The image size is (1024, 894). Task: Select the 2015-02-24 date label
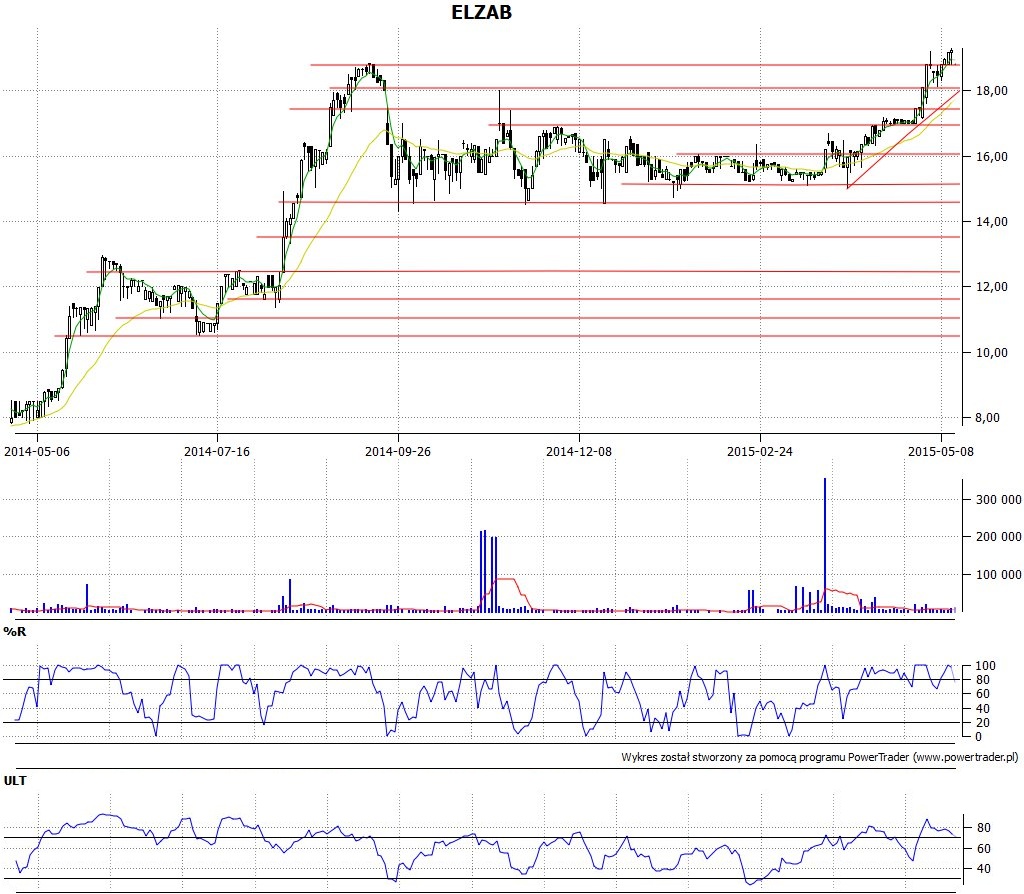[x=760, y=451]
